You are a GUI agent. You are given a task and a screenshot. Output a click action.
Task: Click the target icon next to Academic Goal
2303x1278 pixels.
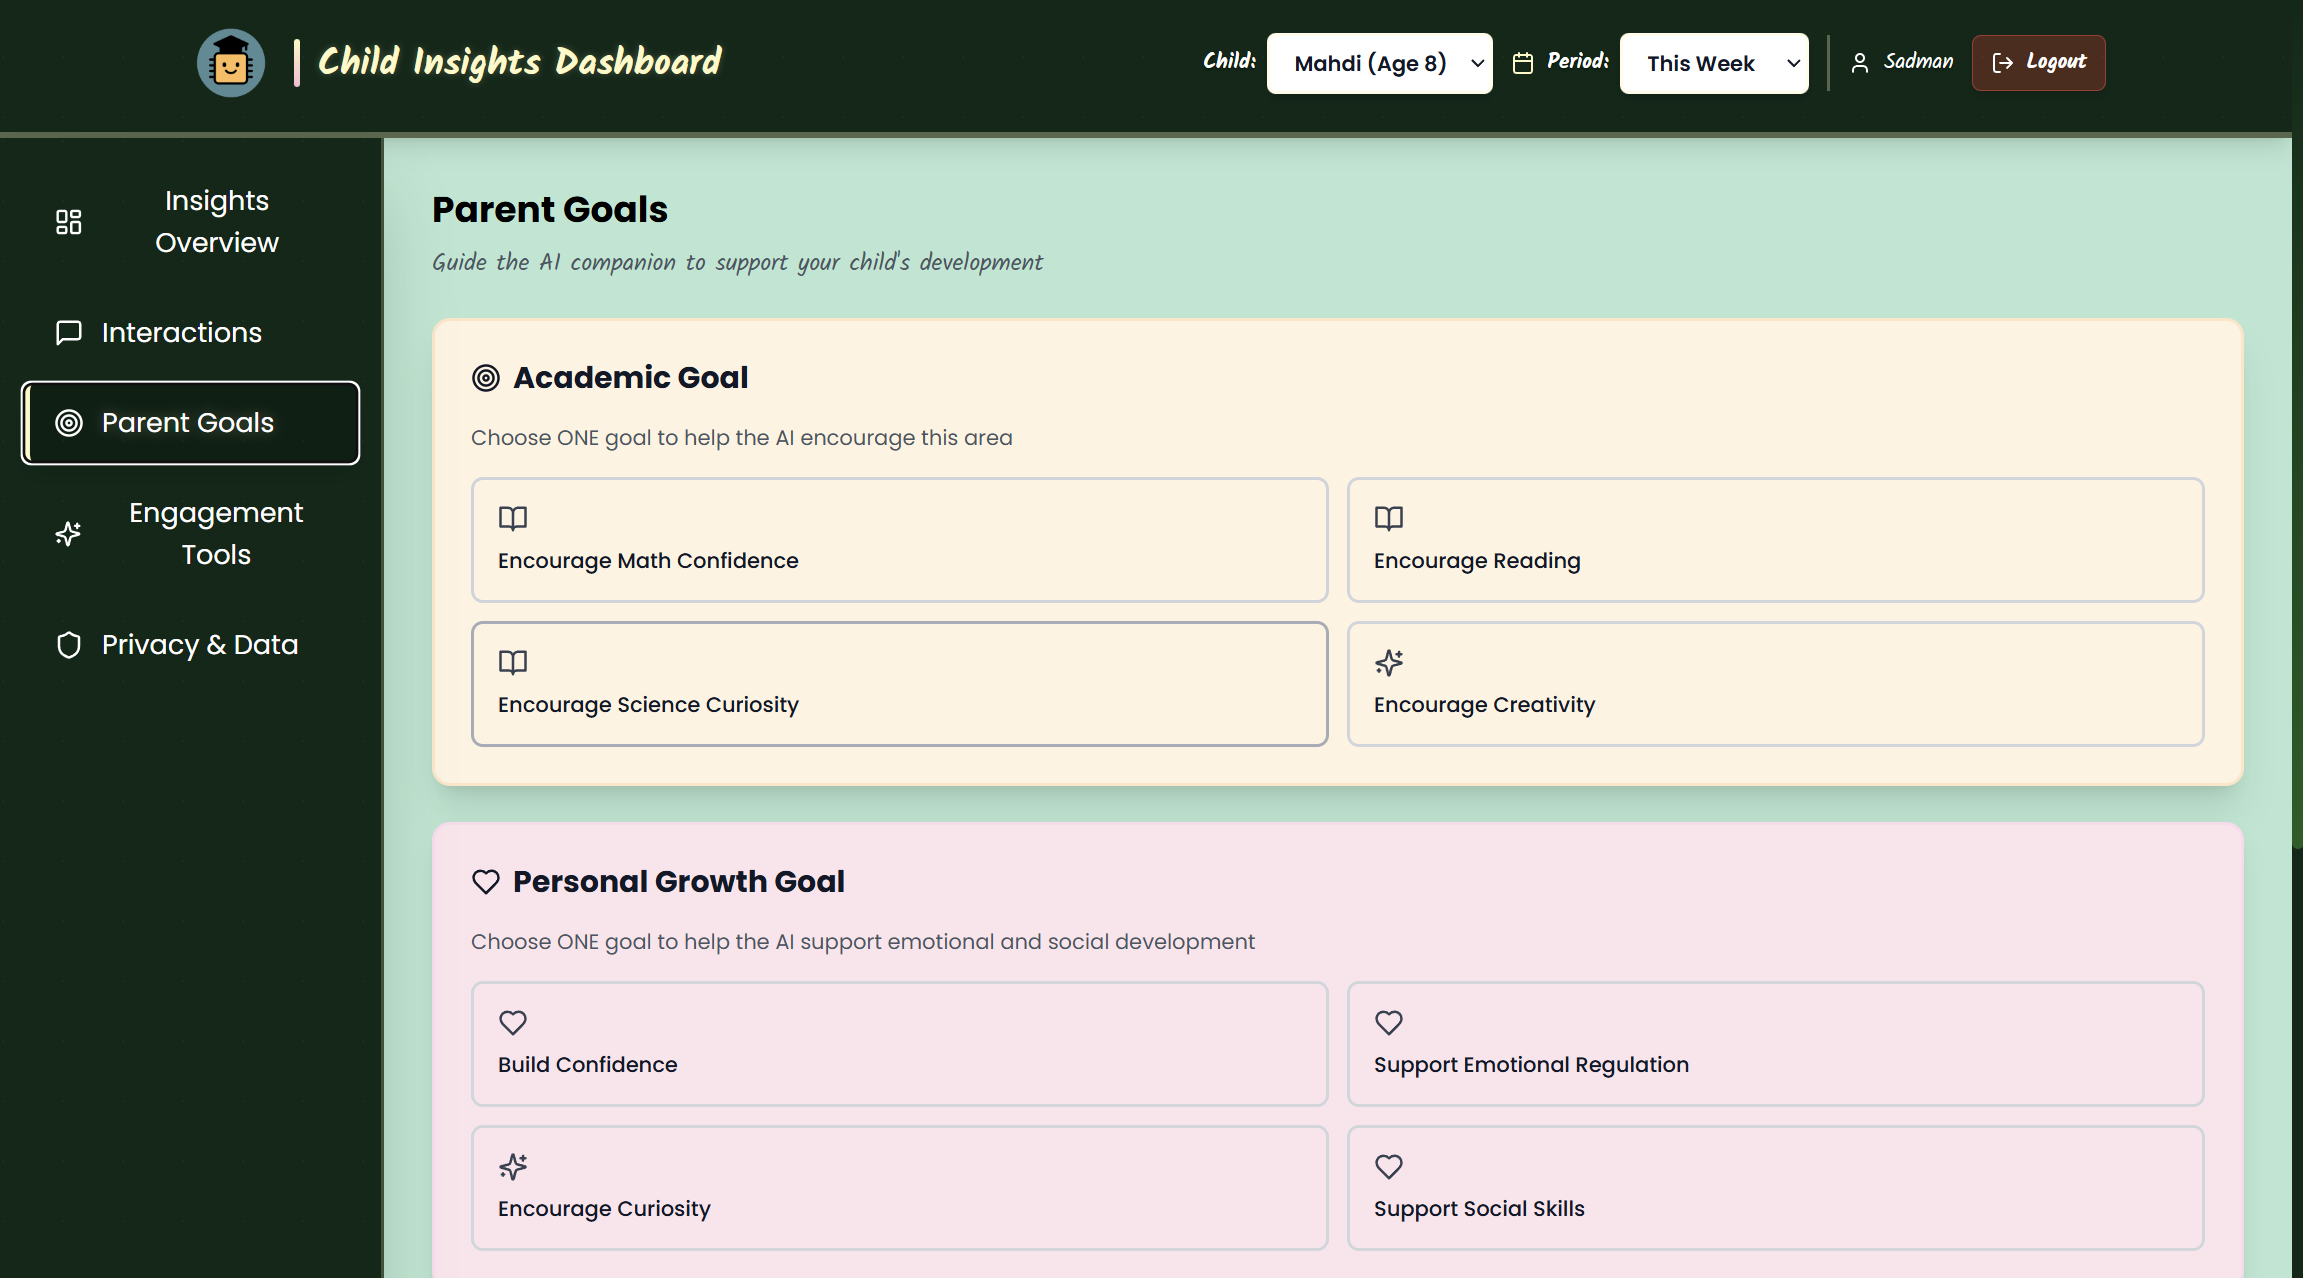pyautogui.click(x=486, y=378)
